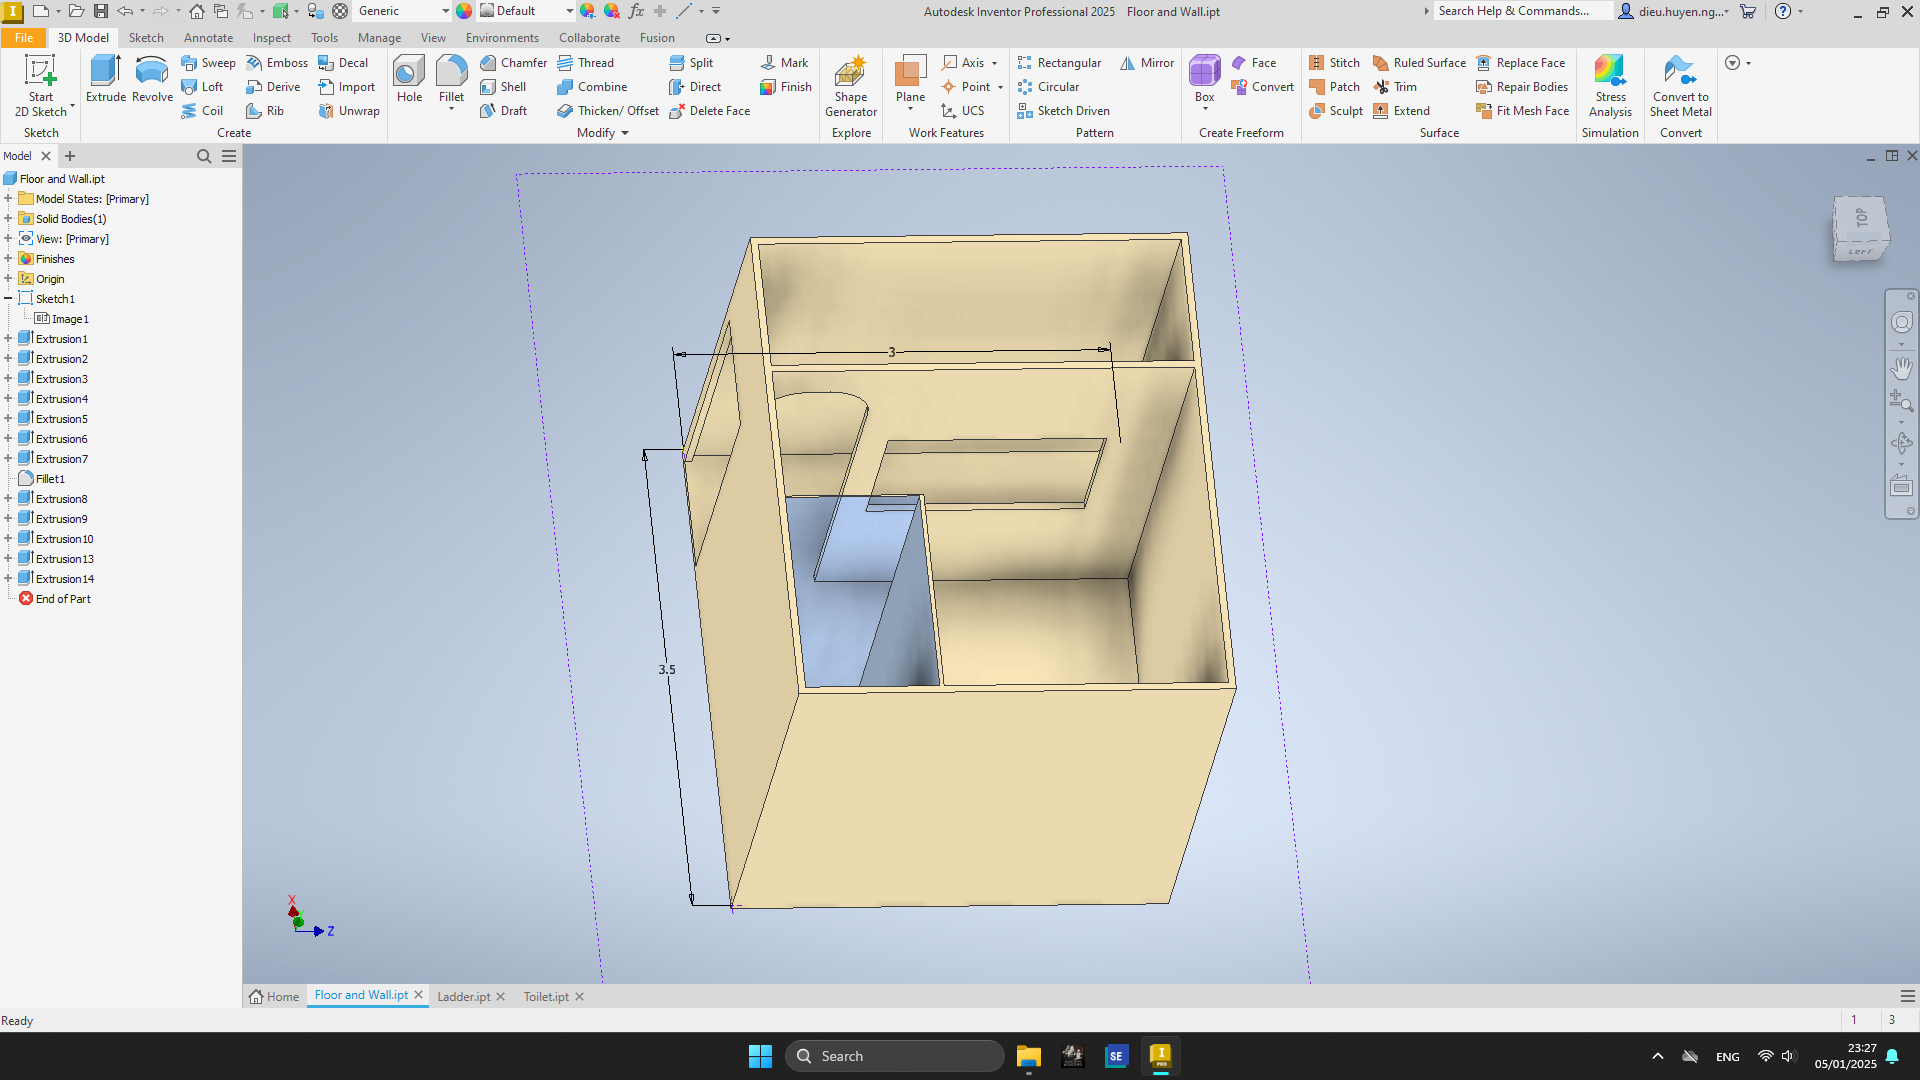Screen dimensions: 1920x1080
Task: Open the Combine tool
Action: tap(592, 87)
